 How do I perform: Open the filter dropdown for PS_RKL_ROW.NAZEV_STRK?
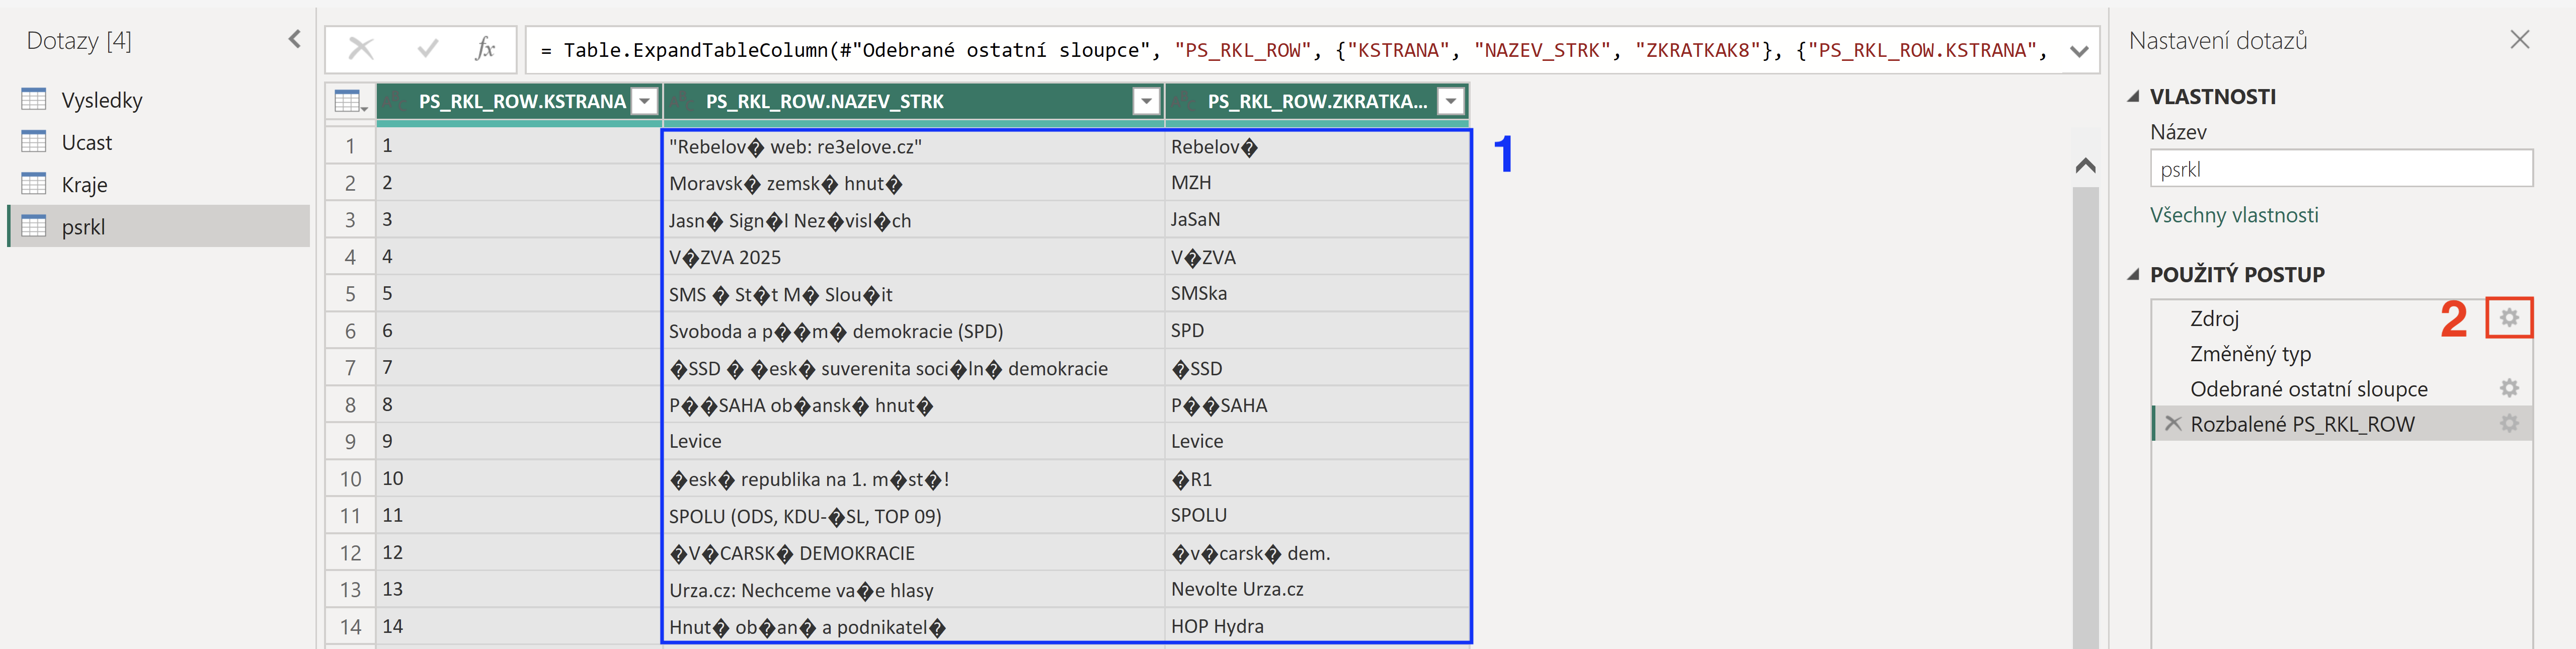(x=1147, y=101)
